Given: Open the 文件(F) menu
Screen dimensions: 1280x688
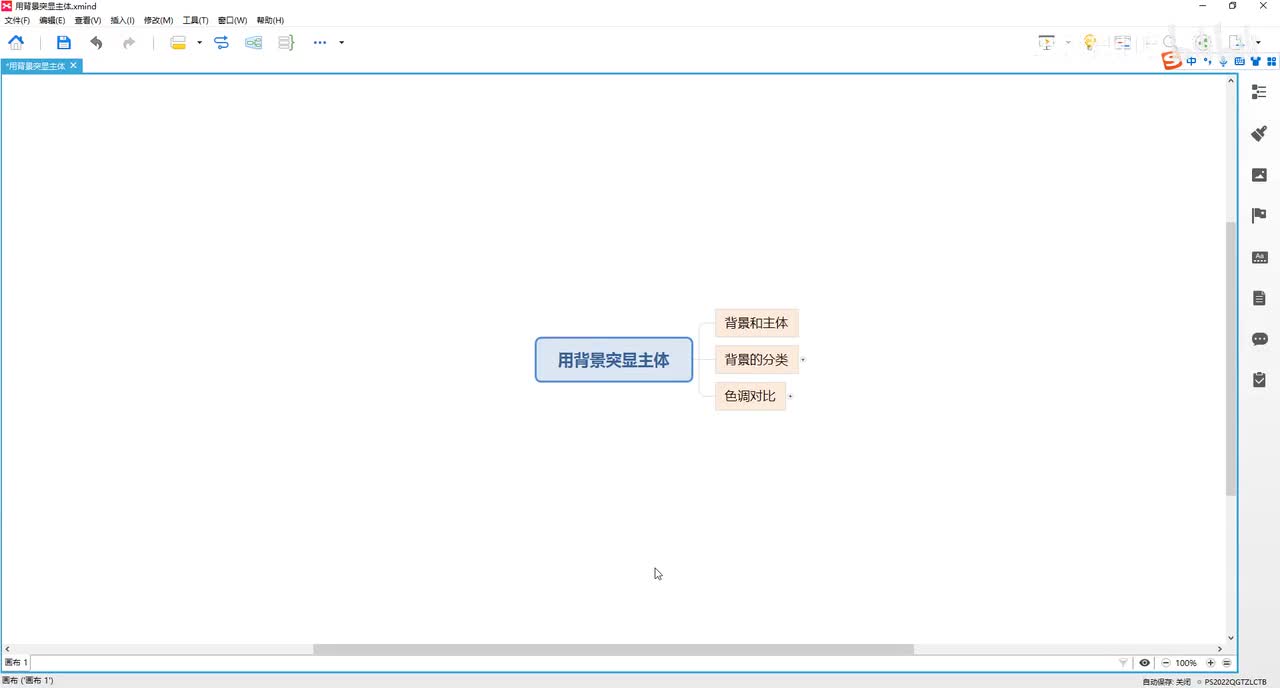Looking at the screenshot, I should 17,20.
